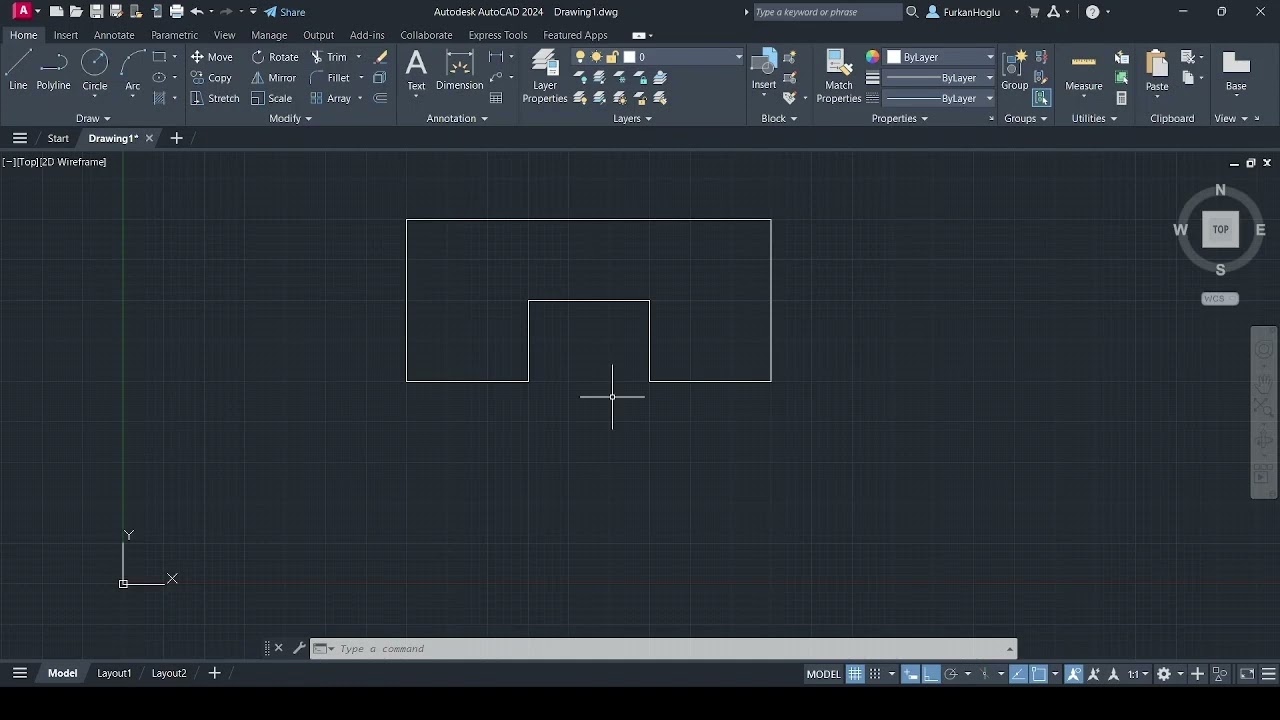Select the Hatch tool in Draw panel
Screen dimensions: 1280x720
tap(159, 98)
